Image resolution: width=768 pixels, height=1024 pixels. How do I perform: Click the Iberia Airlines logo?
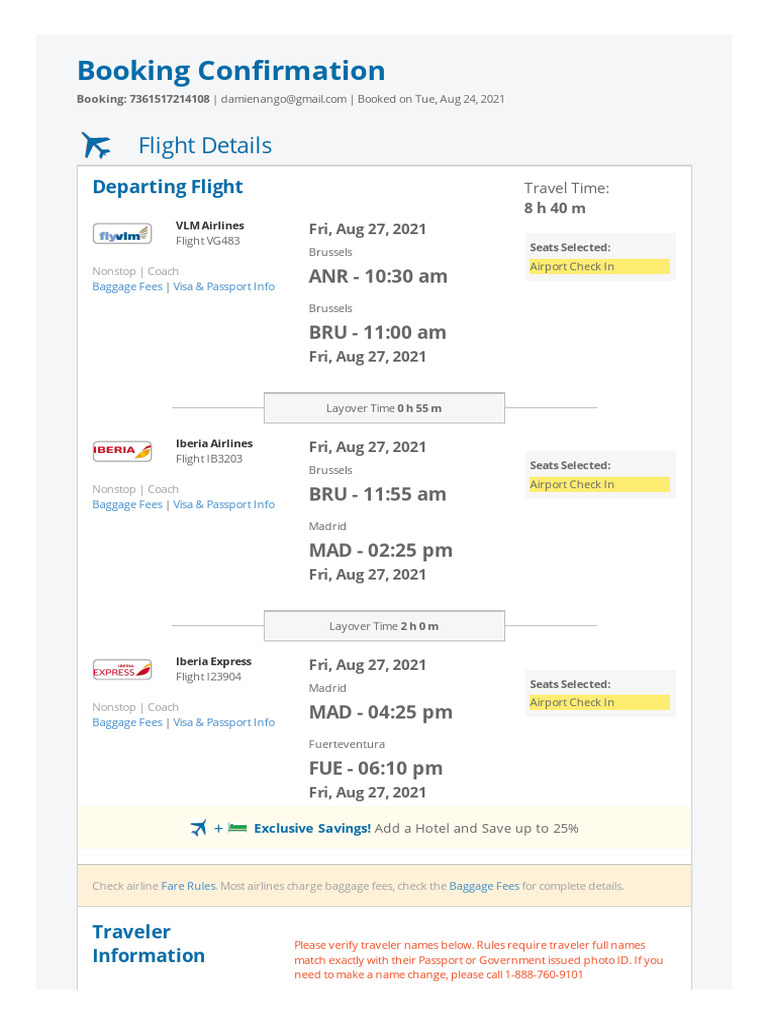click(122, 451)
